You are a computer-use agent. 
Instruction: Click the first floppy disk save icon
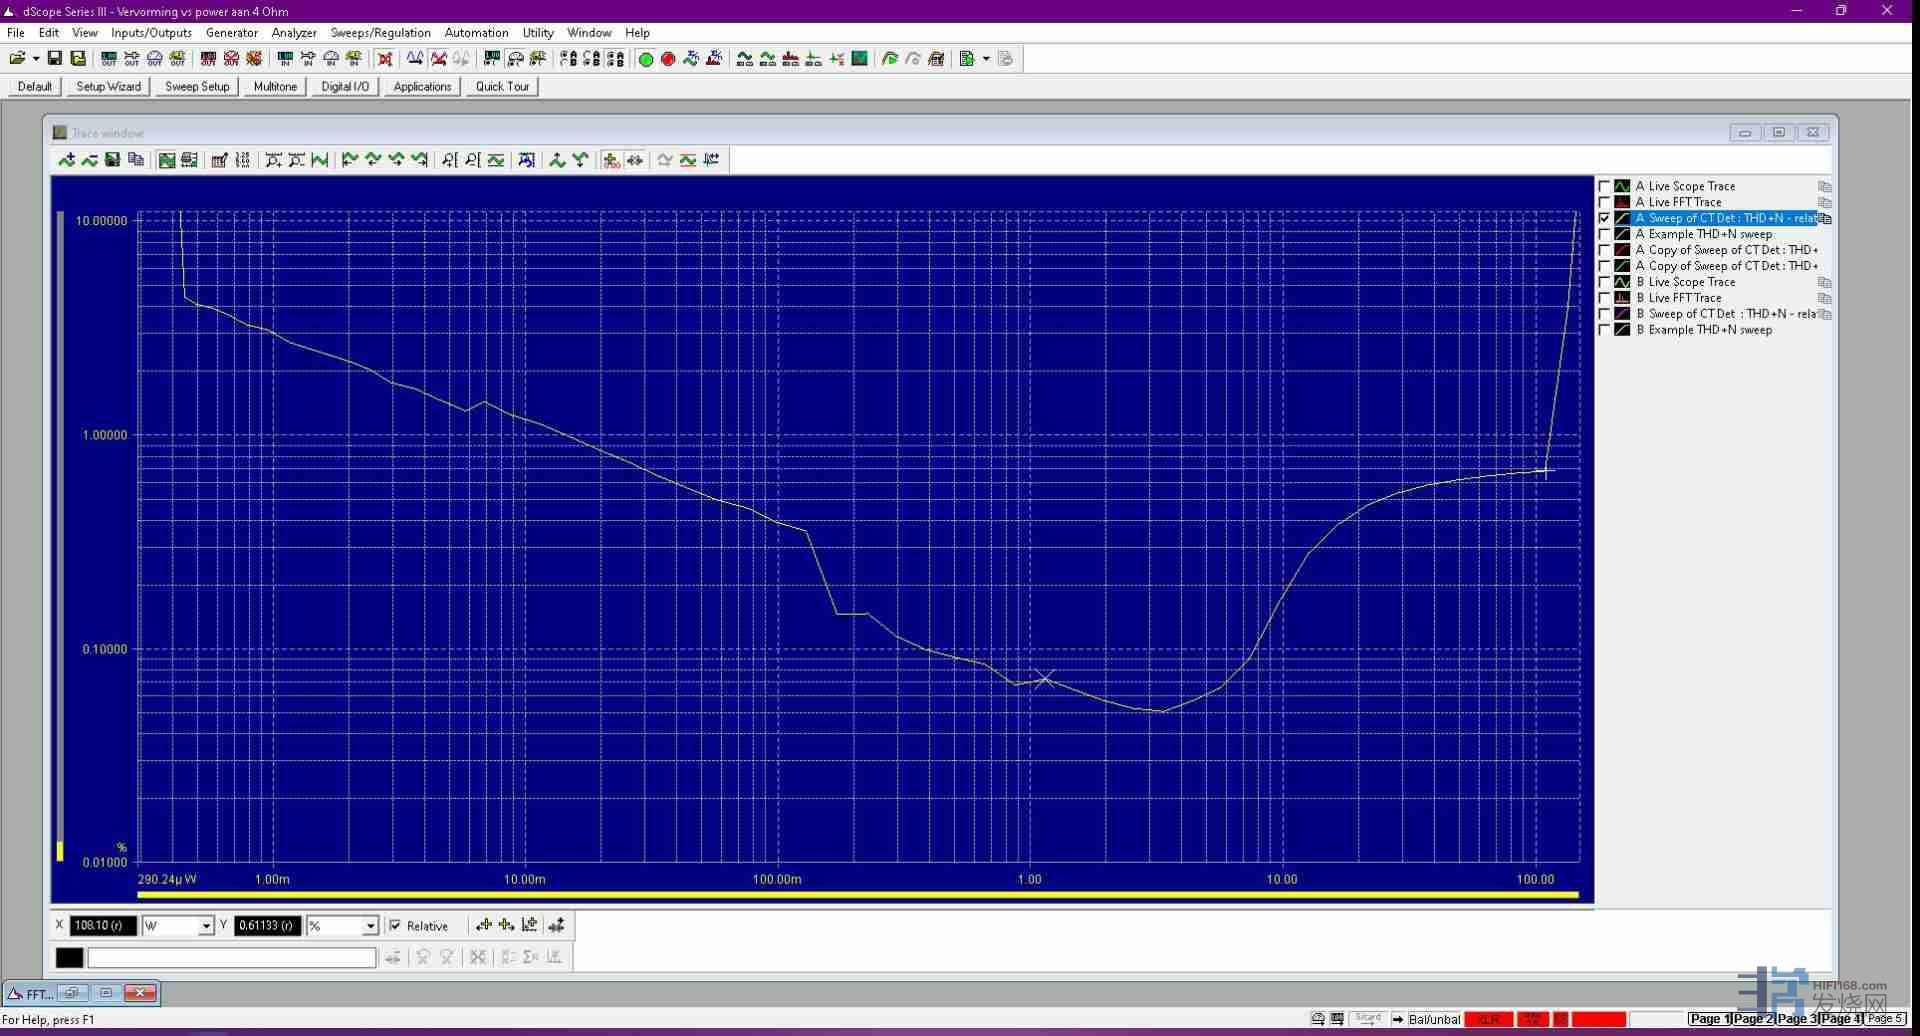pyautogui.click(x=55, y=59)
